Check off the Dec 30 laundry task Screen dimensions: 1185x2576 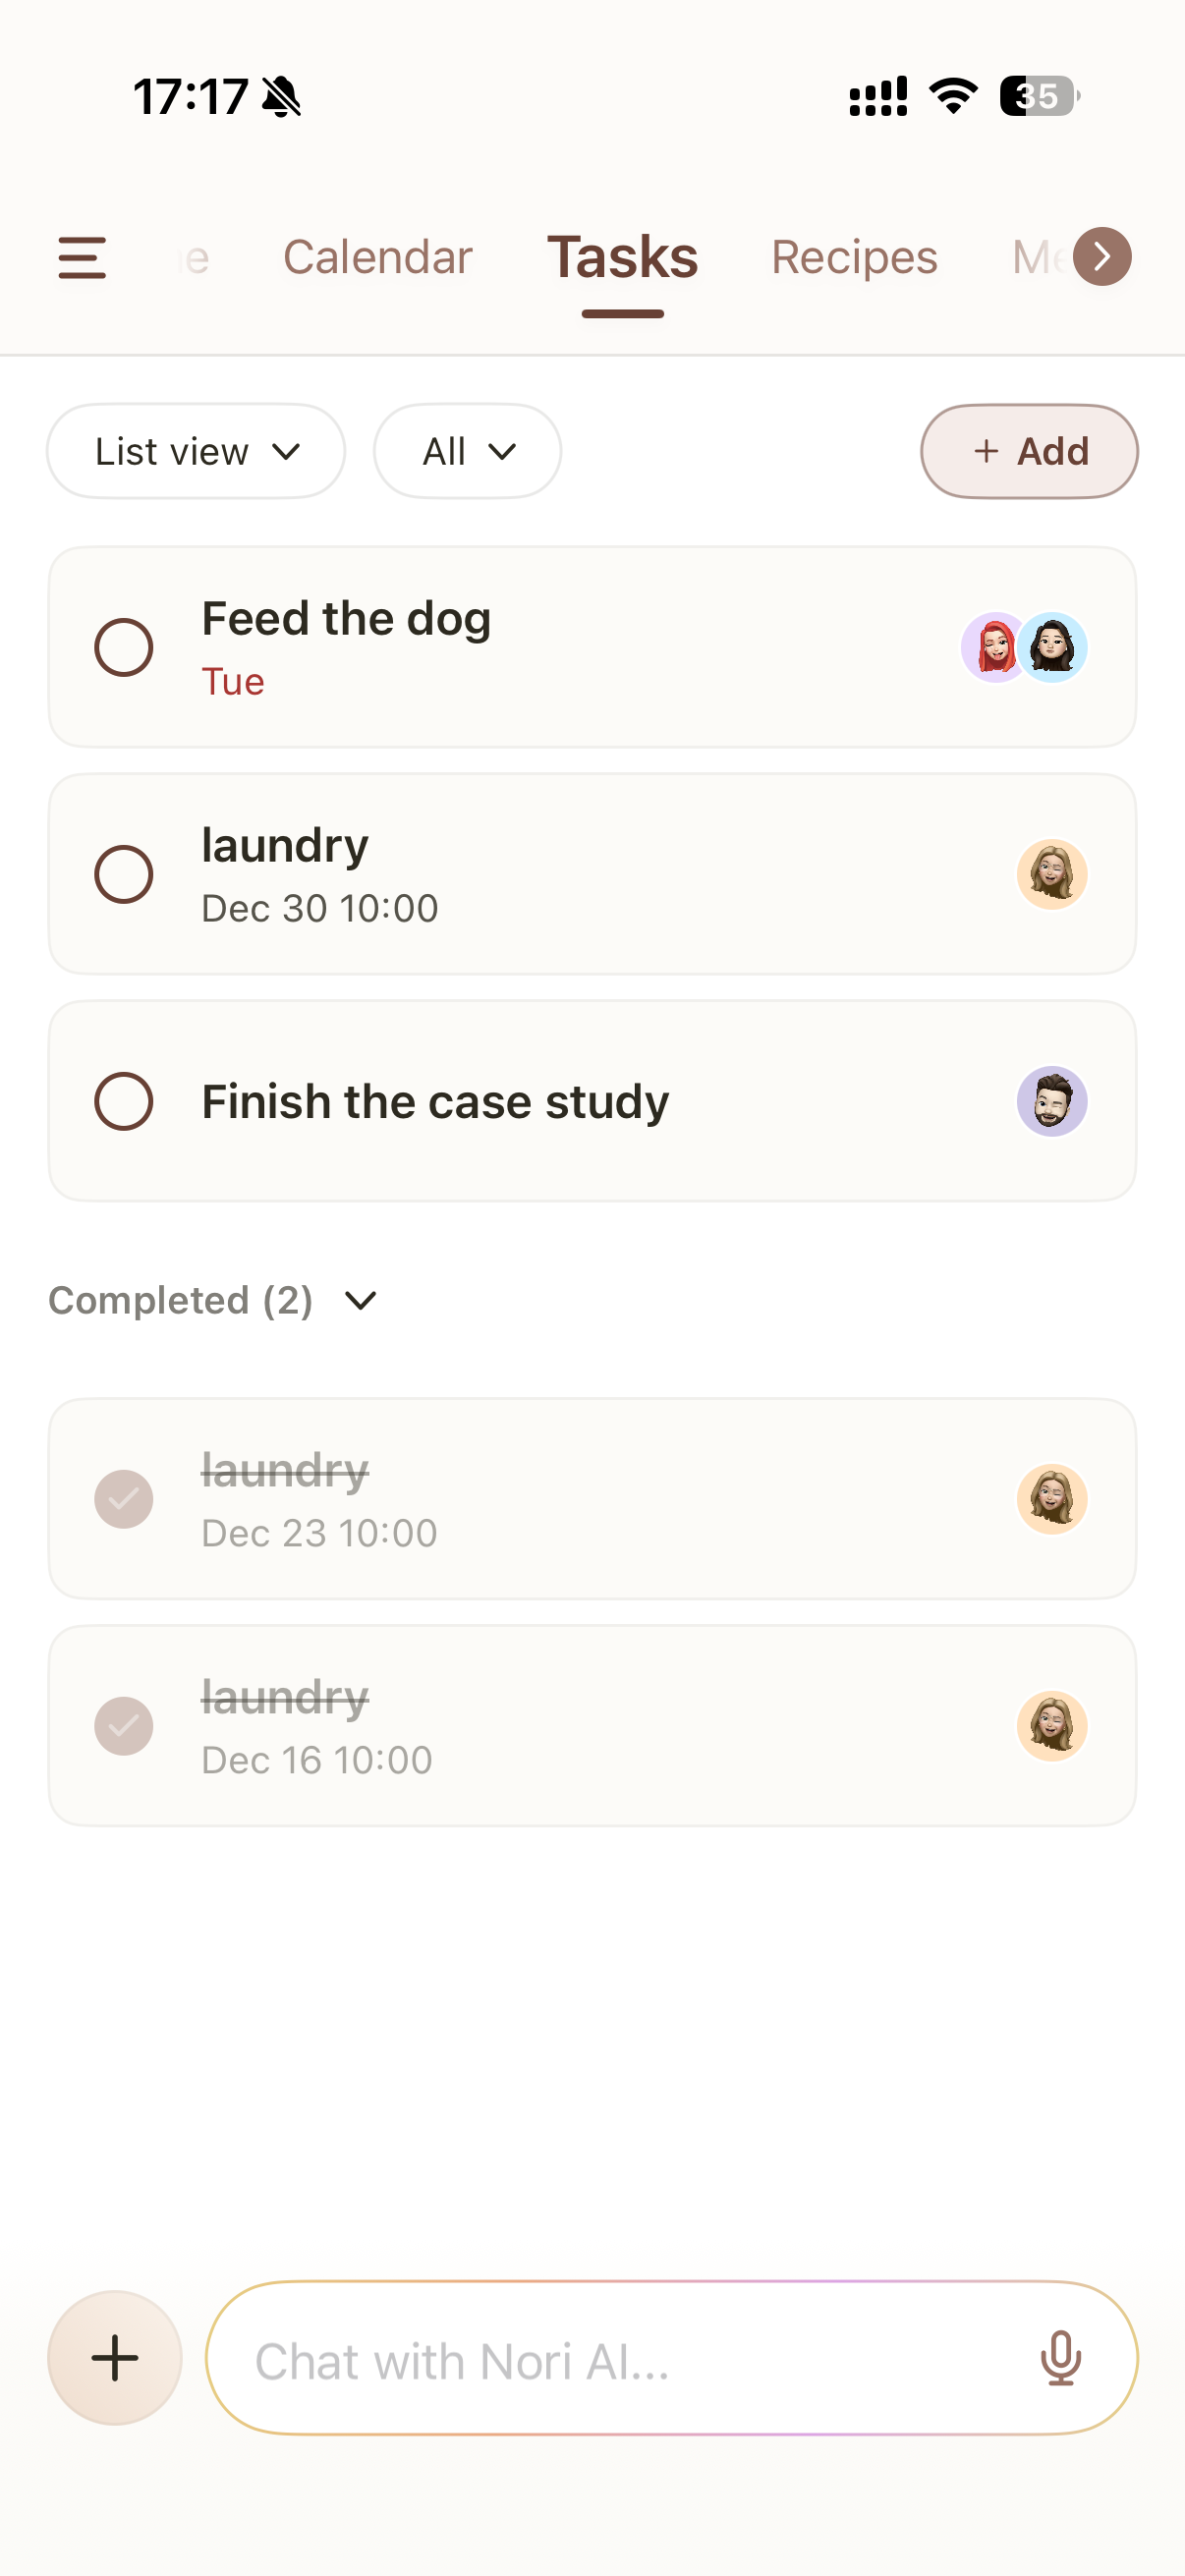click(124, 874)
